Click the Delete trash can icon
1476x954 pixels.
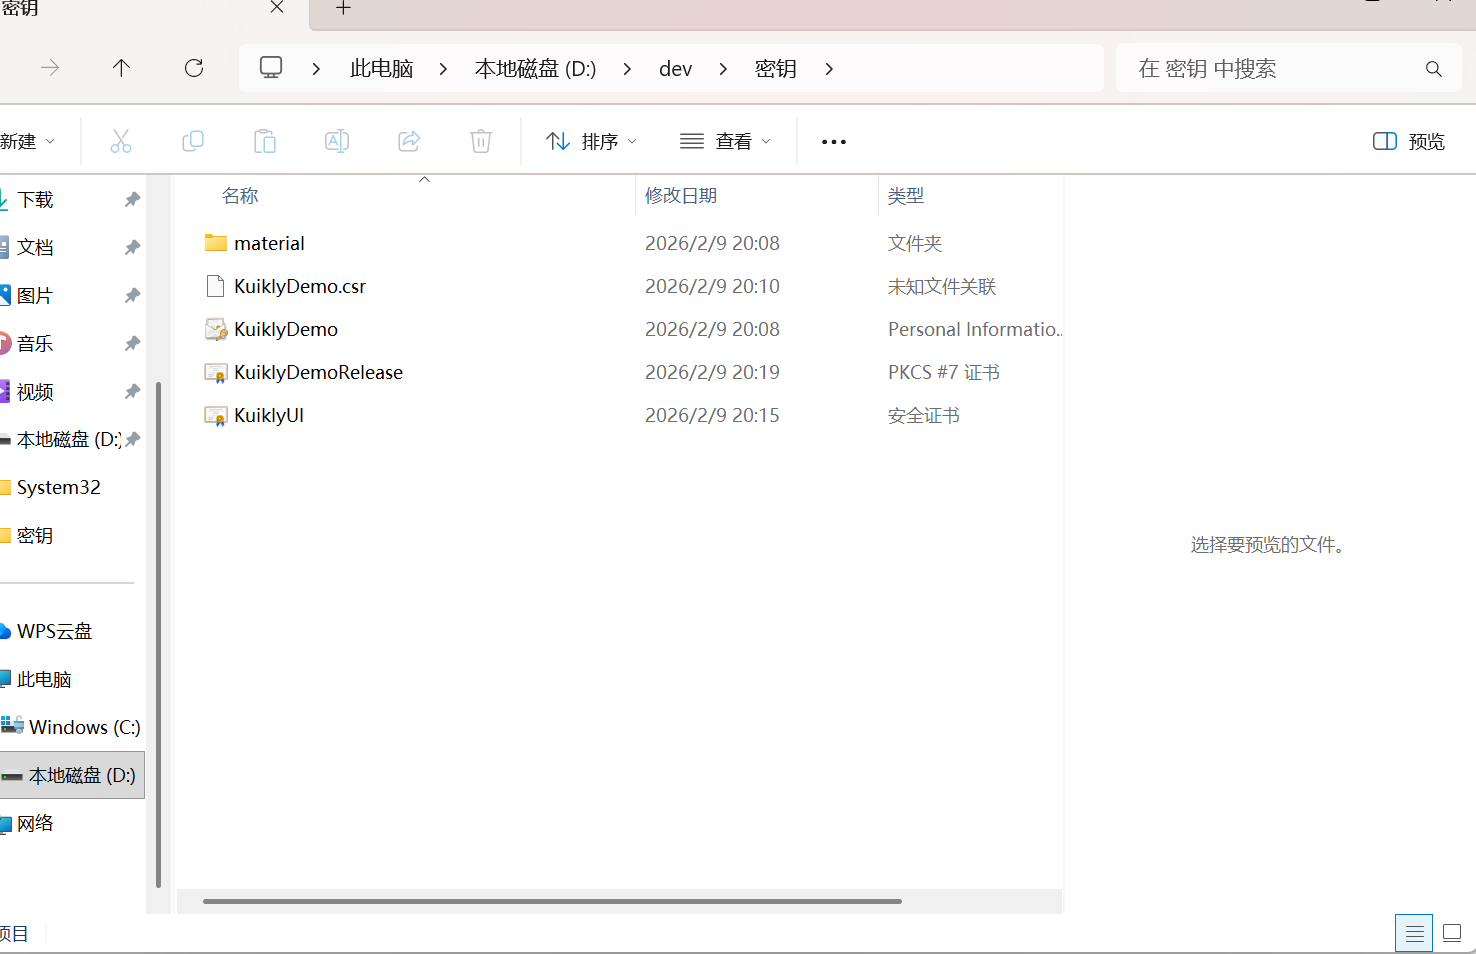(x=481, y=142)
